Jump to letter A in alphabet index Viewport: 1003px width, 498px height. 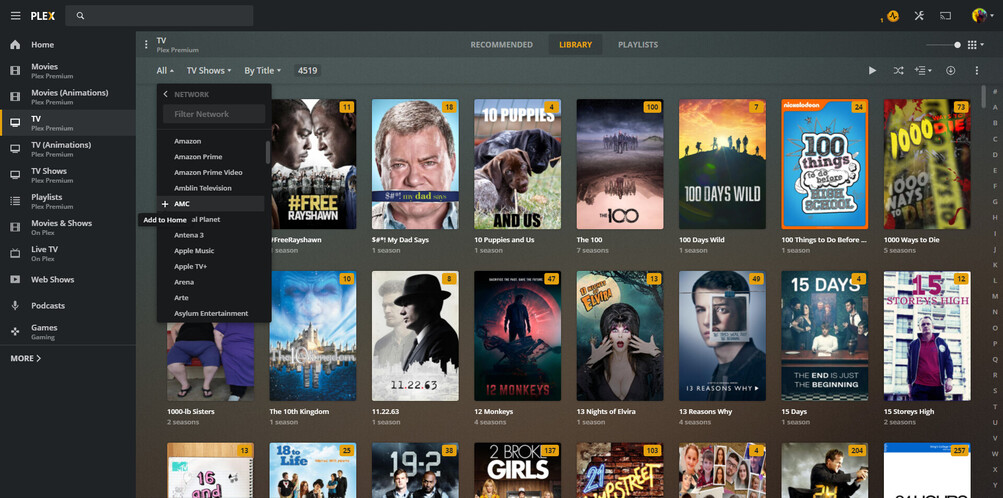tap(995, 107)
